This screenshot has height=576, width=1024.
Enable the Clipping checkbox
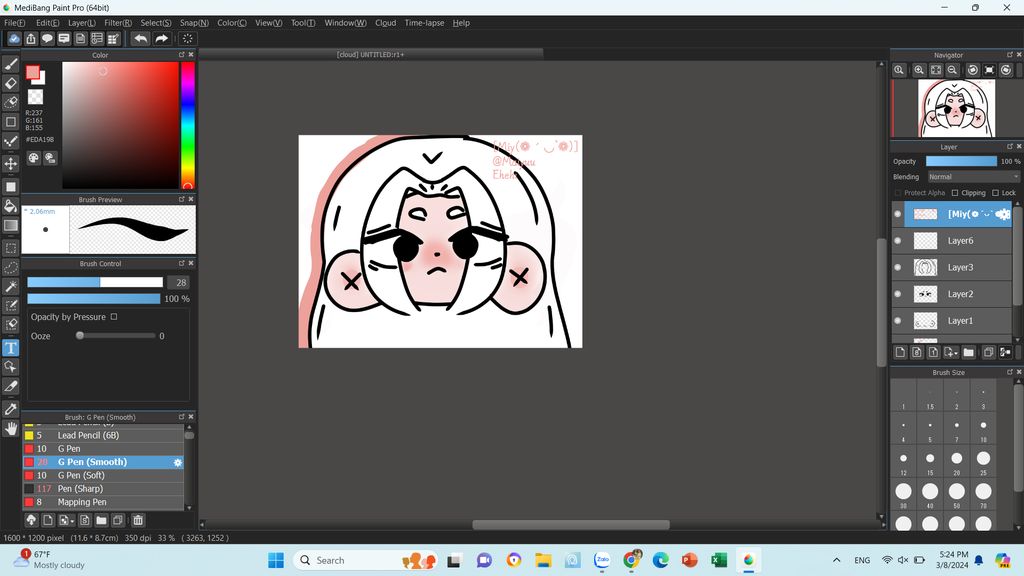point(955,193)
